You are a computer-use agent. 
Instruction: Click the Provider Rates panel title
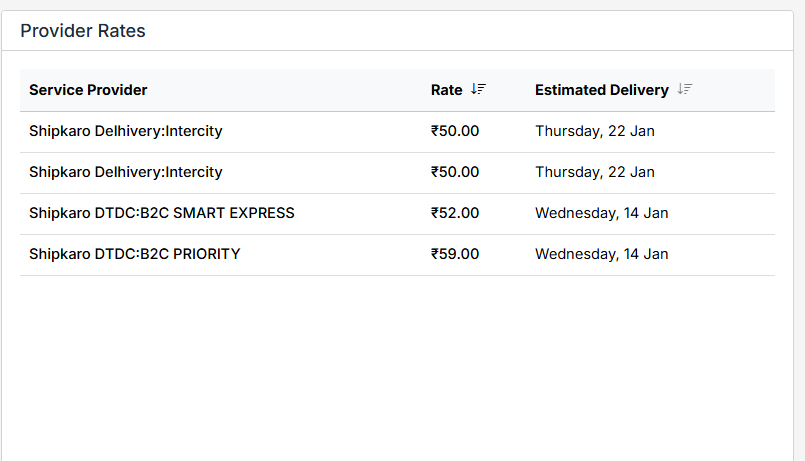(83, 31)
